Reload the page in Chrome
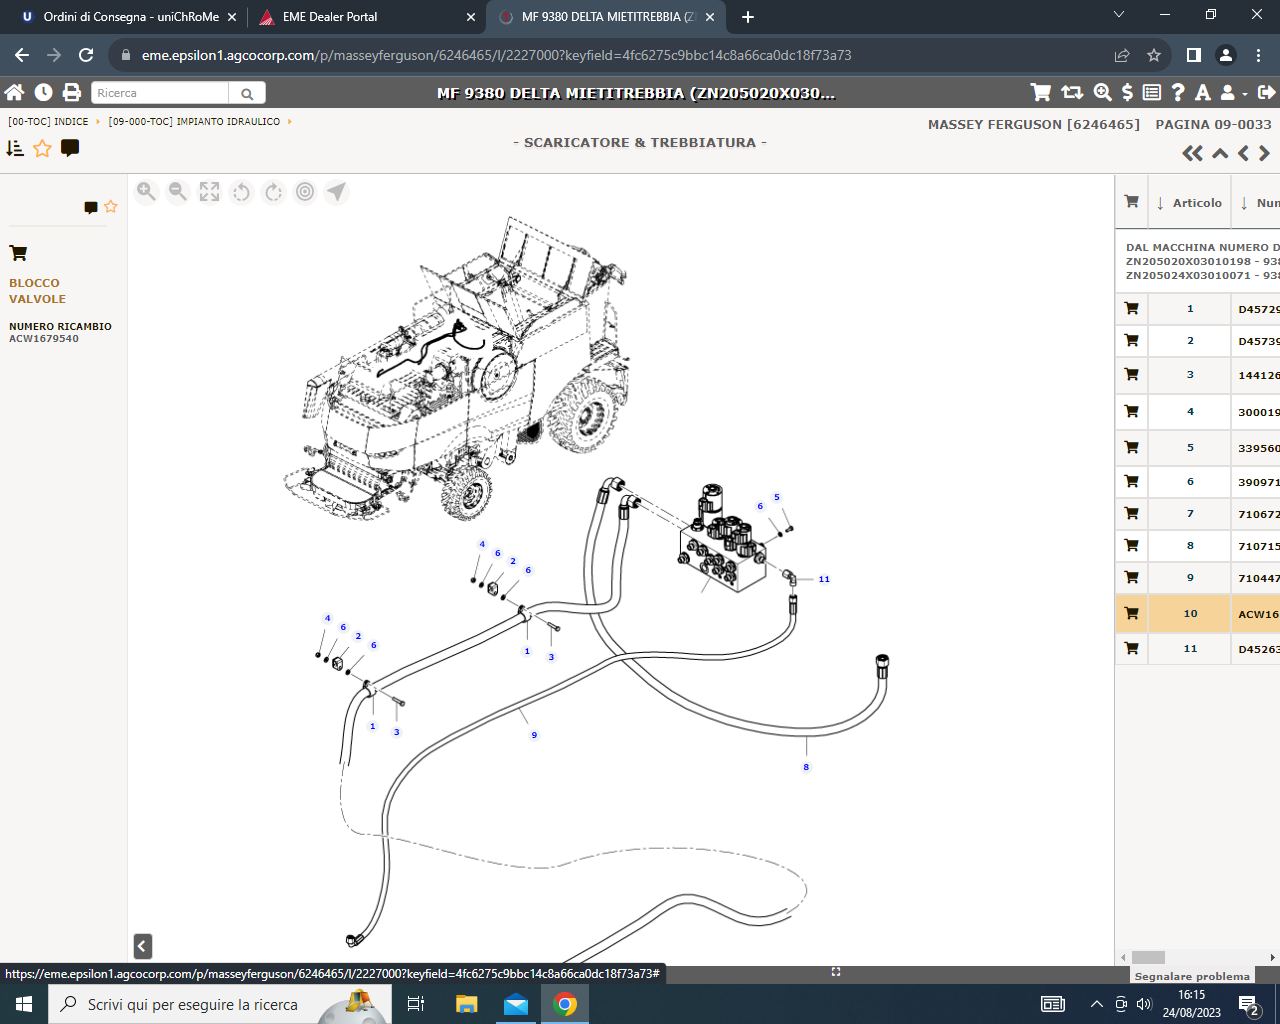This screenshot has height=1024, width=1280. coord(86,55)
